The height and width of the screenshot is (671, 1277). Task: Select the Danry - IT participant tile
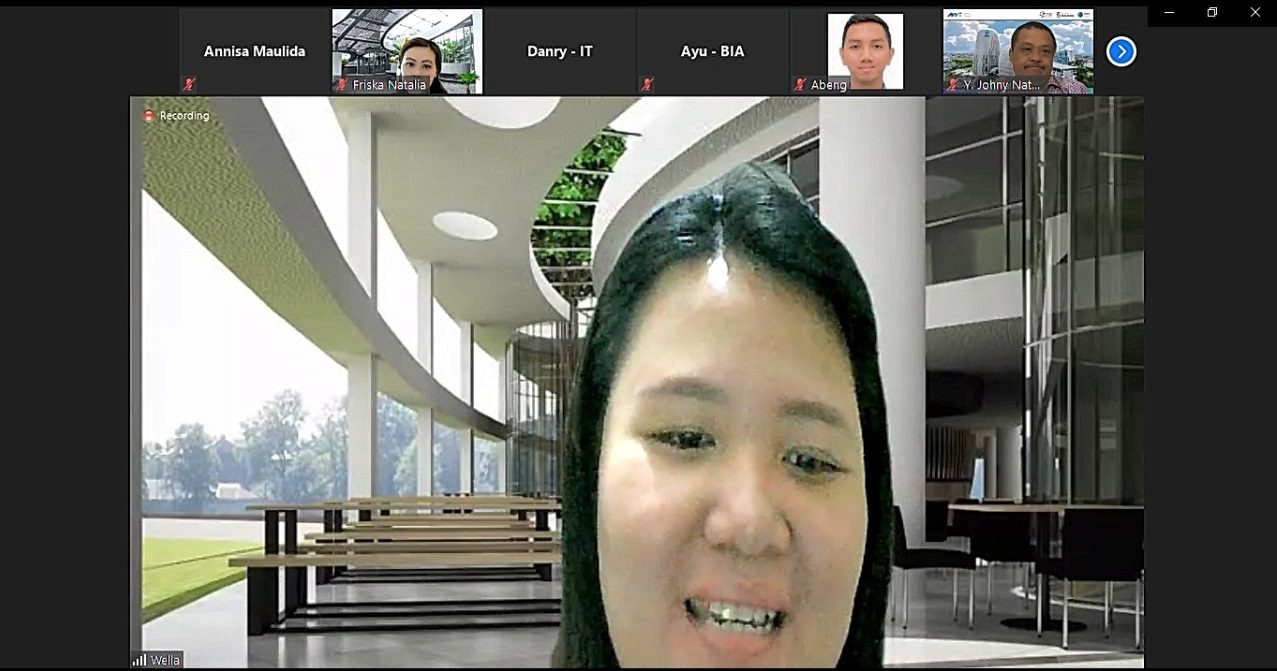tap(559, 51)
